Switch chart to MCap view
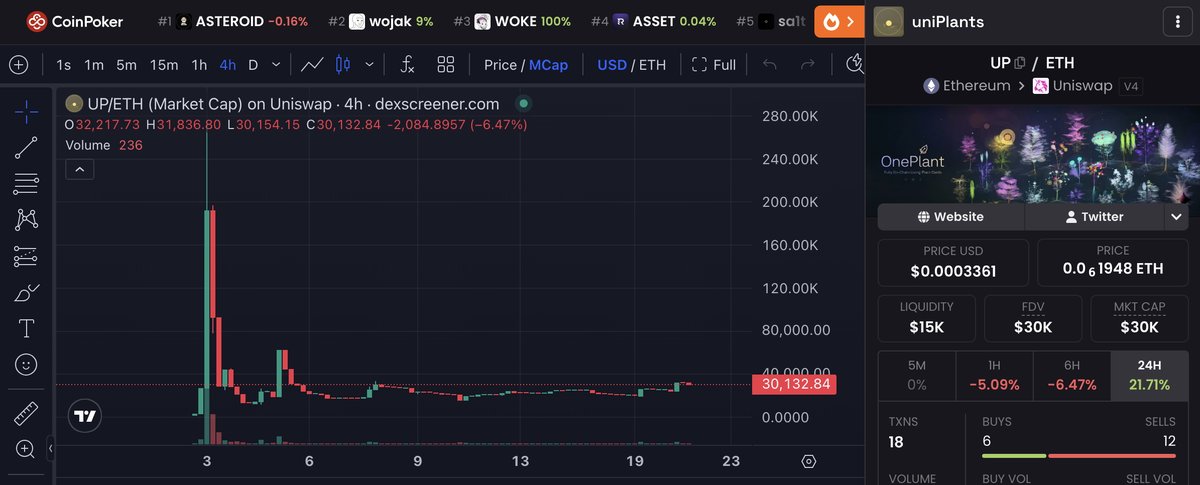This screenshot has width=1200, height=485. click(x=548, y=65)
